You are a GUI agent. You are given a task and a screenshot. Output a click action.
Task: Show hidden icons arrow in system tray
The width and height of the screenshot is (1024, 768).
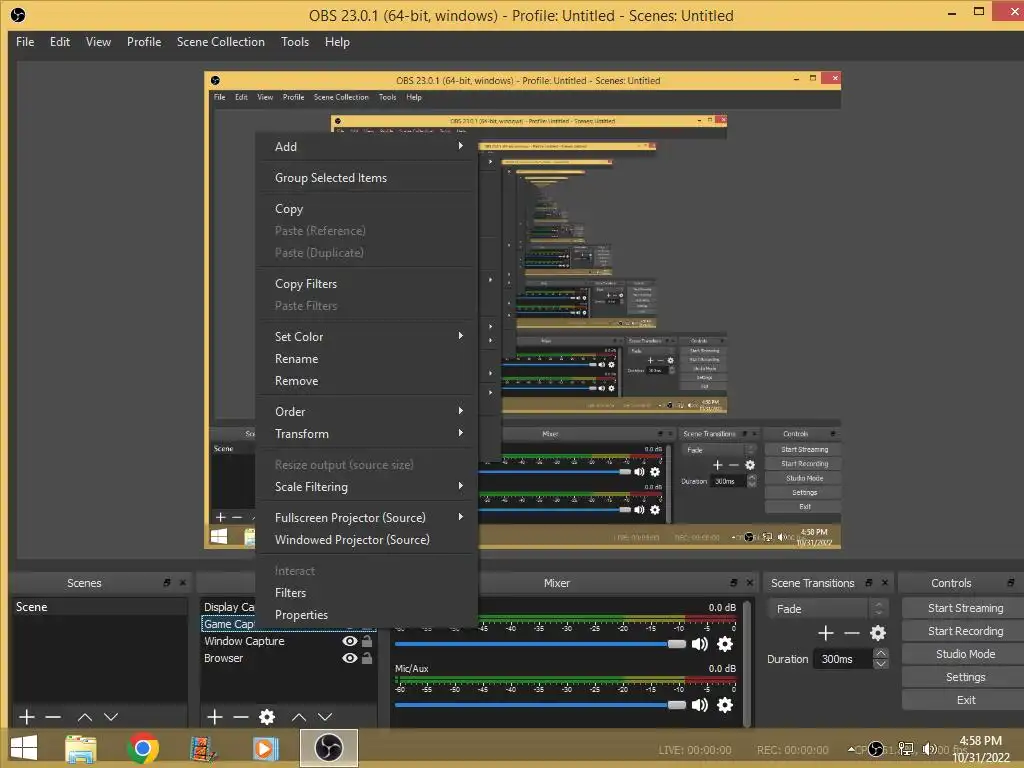(851, 750)
